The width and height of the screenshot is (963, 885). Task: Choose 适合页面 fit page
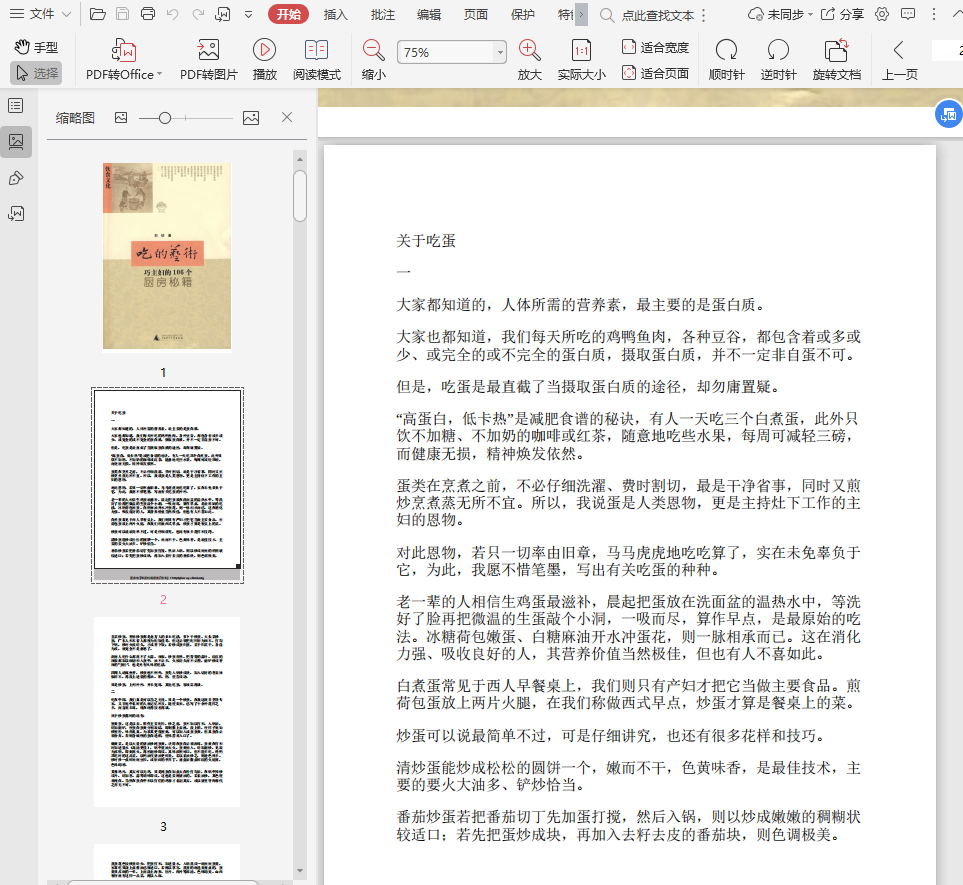(655, 73)
